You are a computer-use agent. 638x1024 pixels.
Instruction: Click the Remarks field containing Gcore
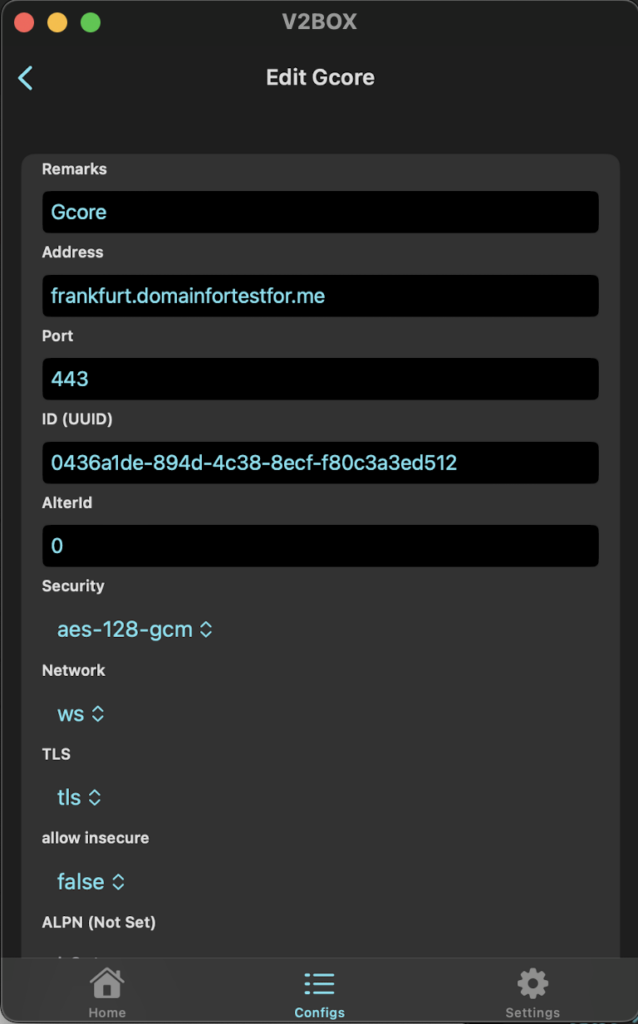321,212
